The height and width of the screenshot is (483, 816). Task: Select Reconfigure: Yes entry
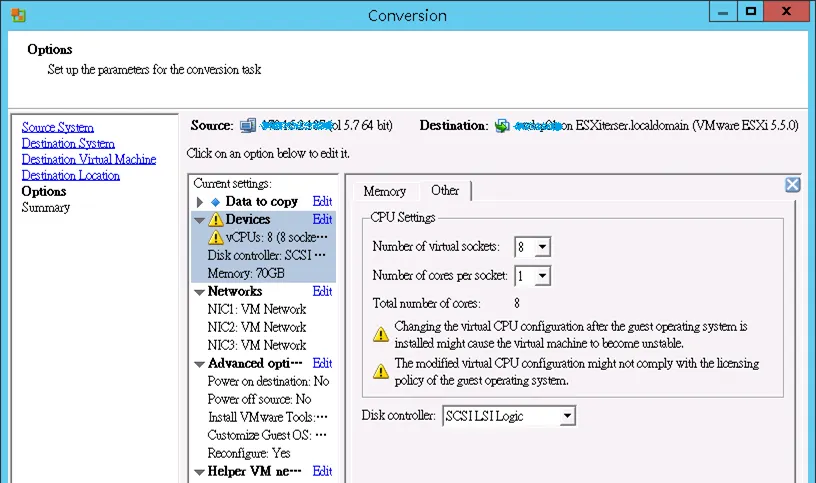249,453
